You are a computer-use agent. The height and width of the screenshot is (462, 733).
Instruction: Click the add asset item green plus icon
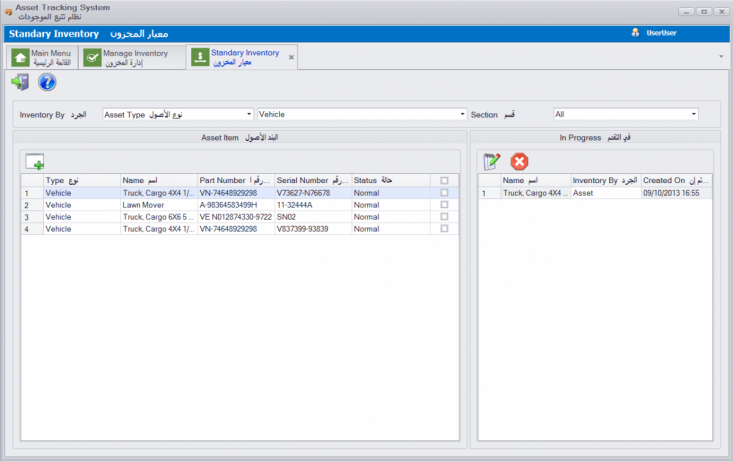tap(35, 162)
